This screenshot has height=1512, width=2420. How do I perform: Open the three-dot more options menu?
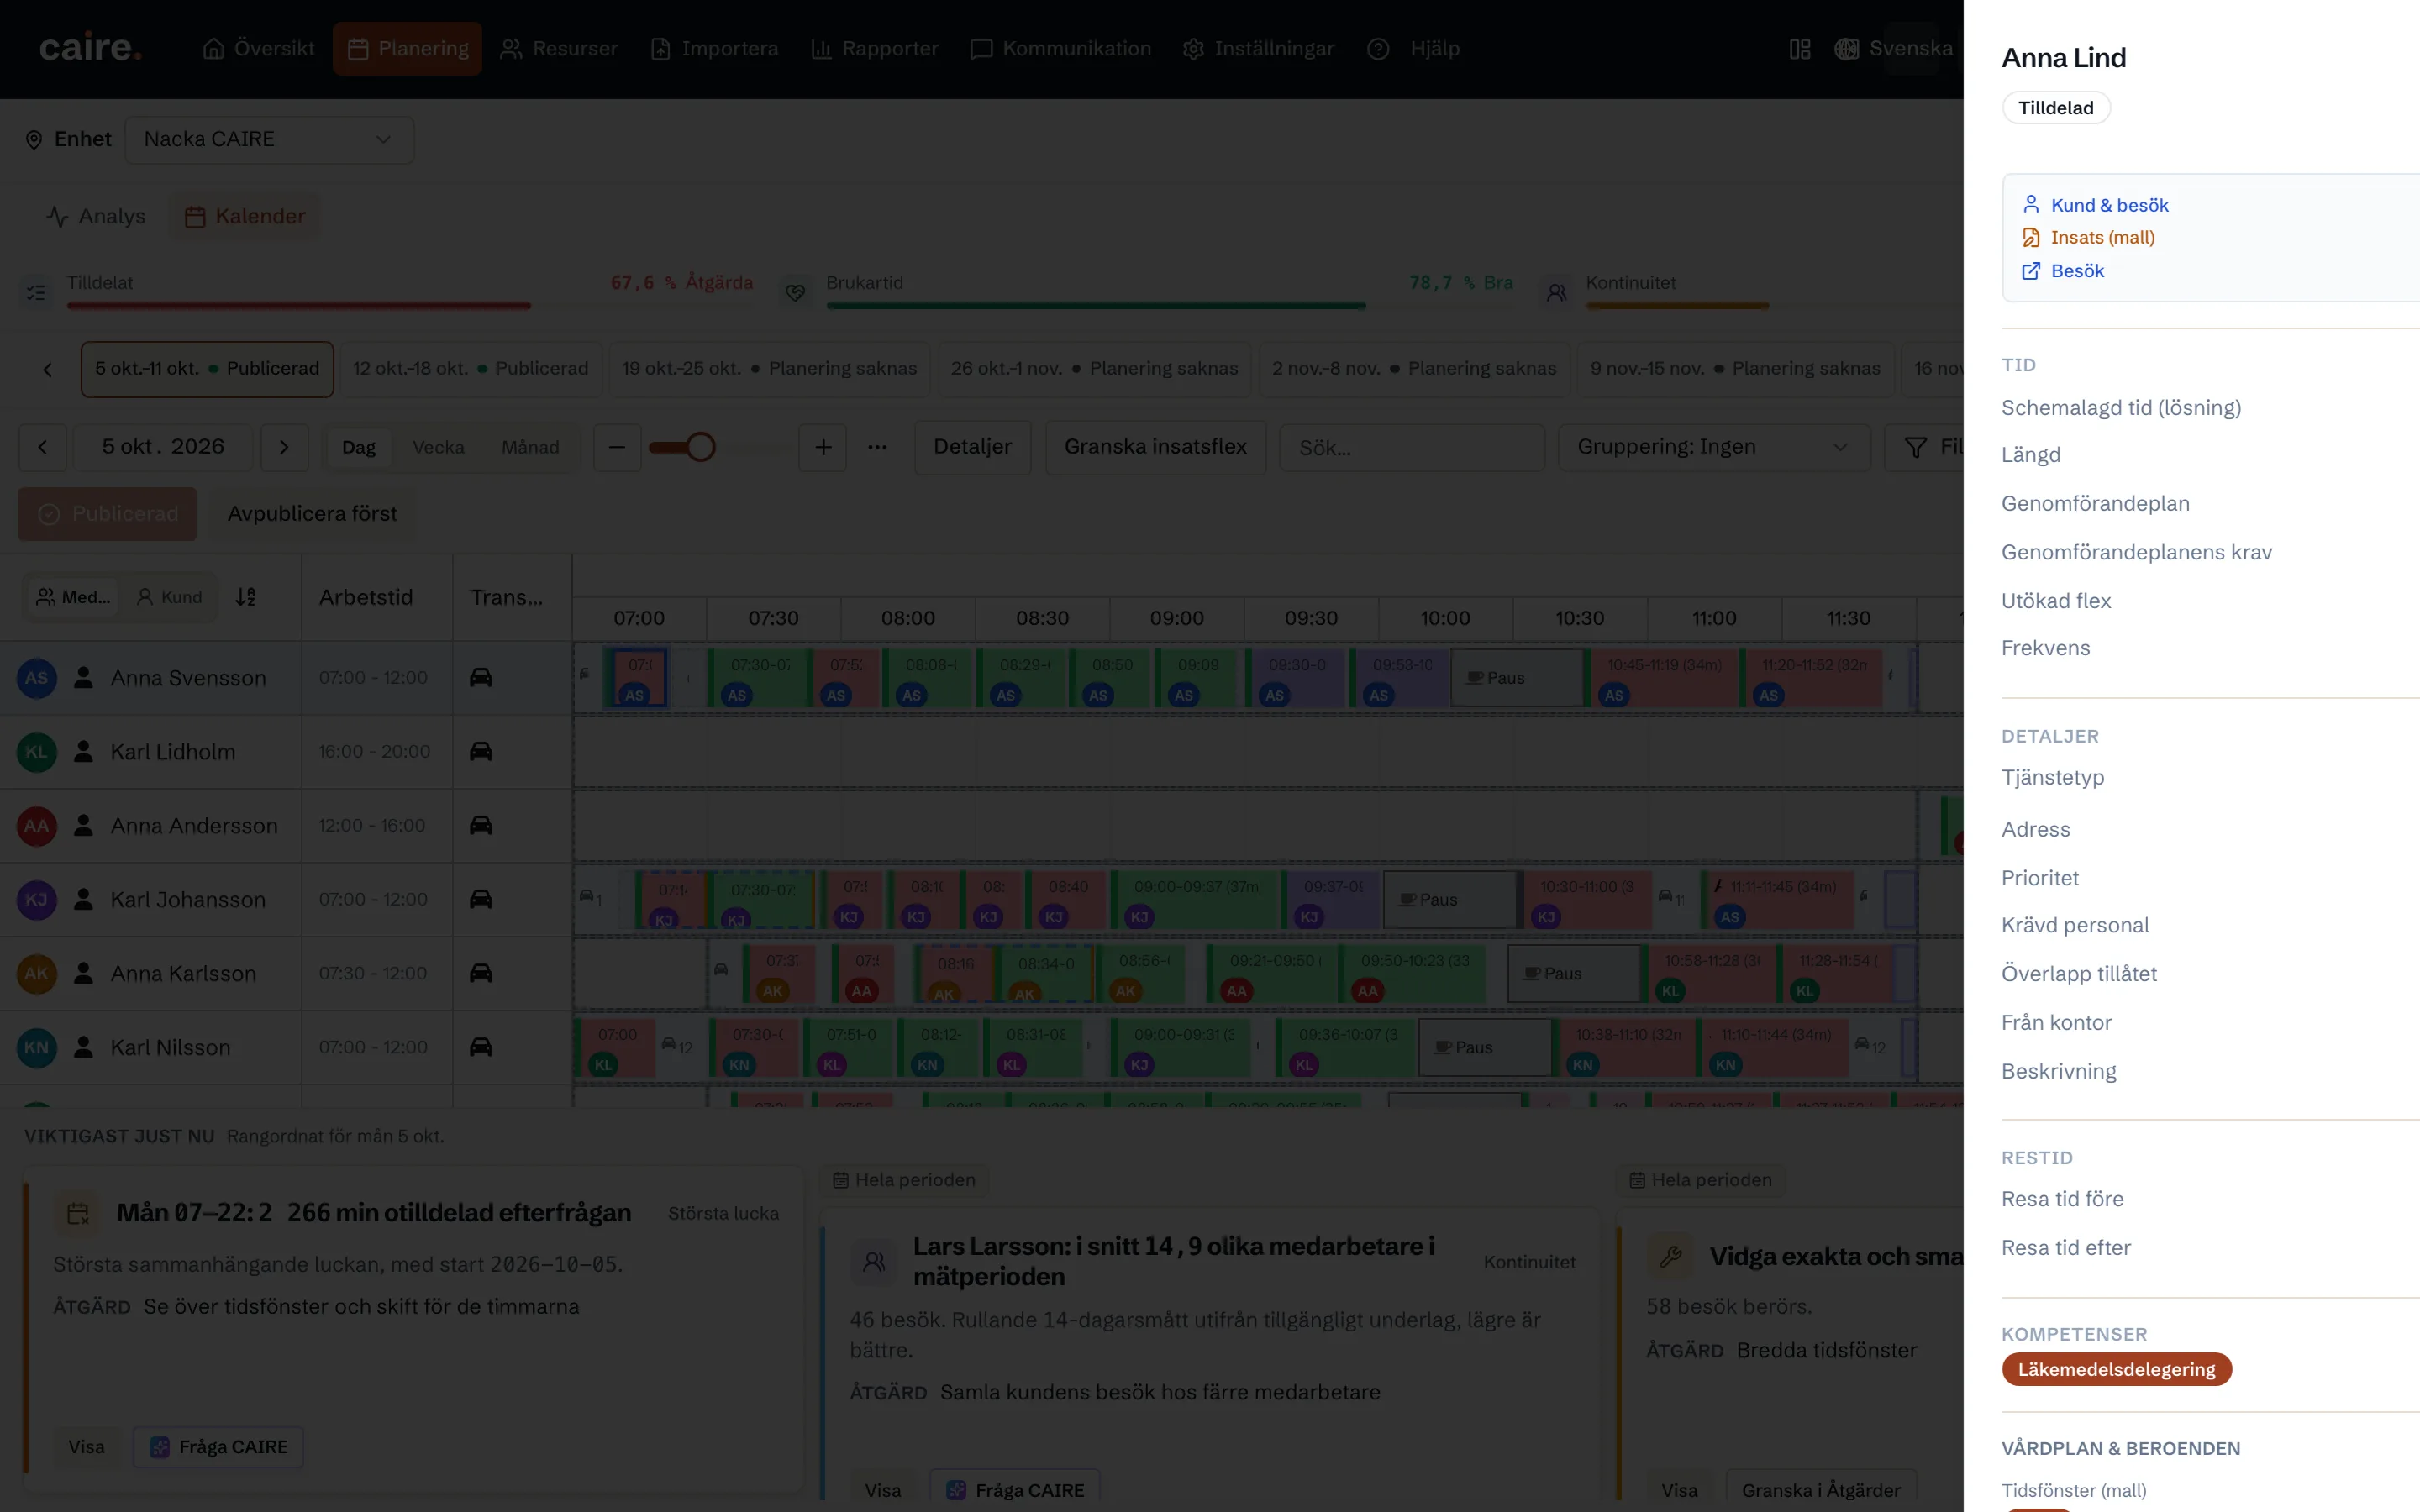tap(877, 447)
